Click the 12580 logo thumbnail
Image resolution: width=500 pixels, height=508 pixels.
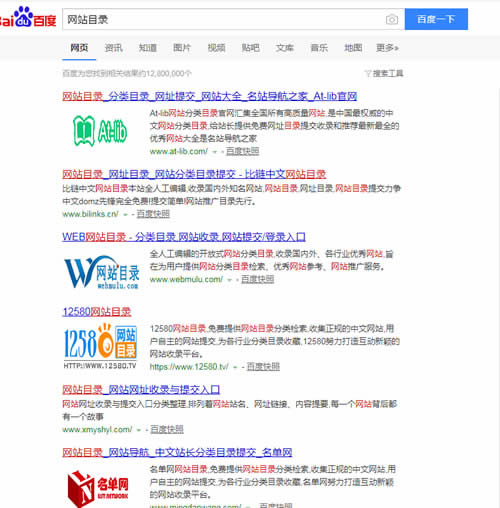(x=100, y=346)
